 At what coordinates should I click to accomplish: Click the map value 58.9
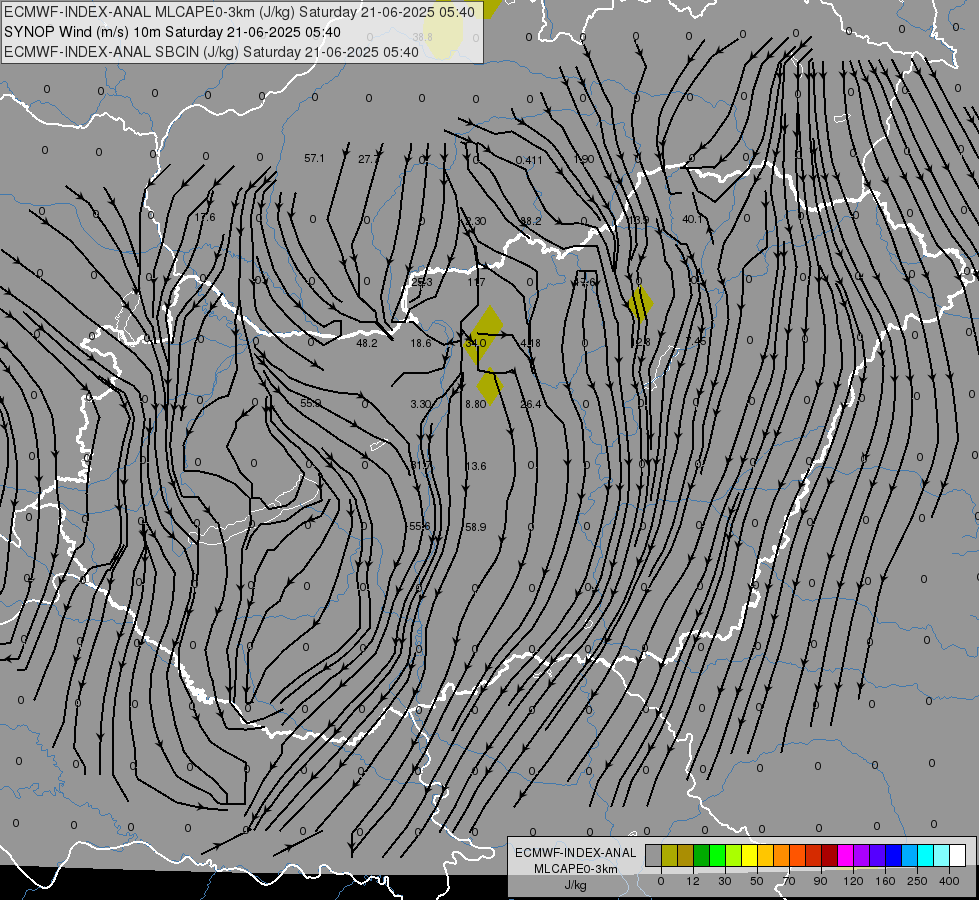click(x=475, y=527)
